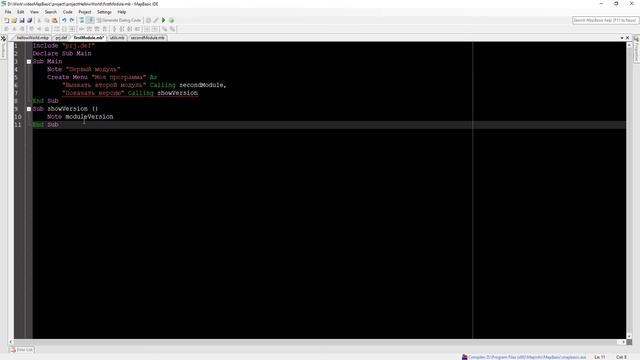This screenshot has width=640, height=360.
Task: Click the Search MapBasic Help field
Action: [x=604, y=20]
